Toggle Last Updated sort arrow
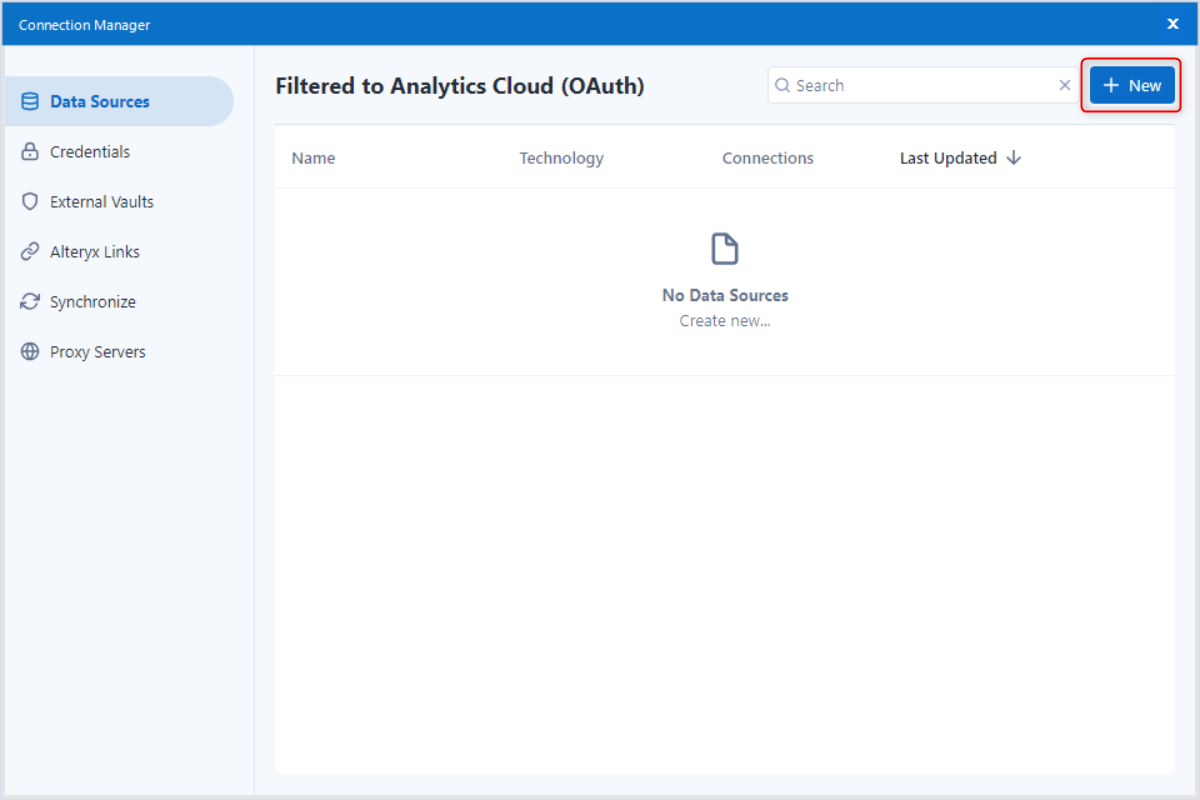Screen dimensions: 1200x800 (x=1014, y=158)
